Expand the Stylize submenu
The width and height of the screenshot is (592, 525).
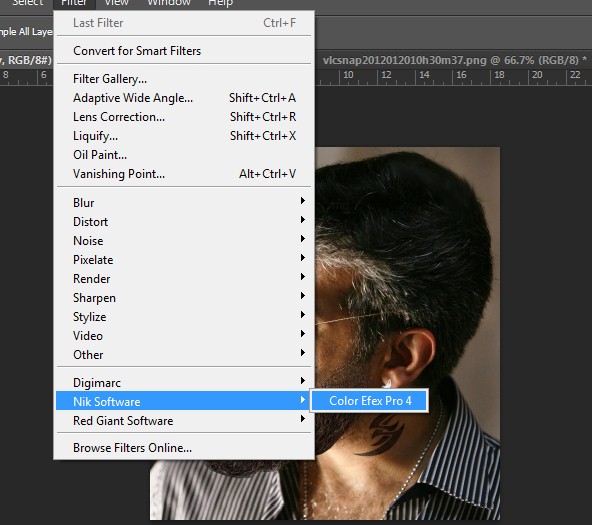[x=184, y=317]
